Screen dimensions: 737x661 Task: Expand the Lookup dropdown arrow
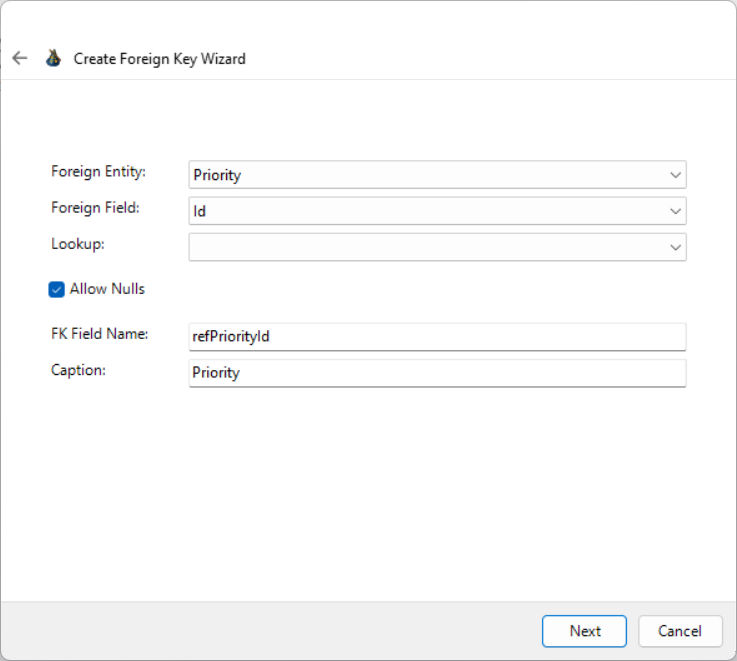point(675,247)
